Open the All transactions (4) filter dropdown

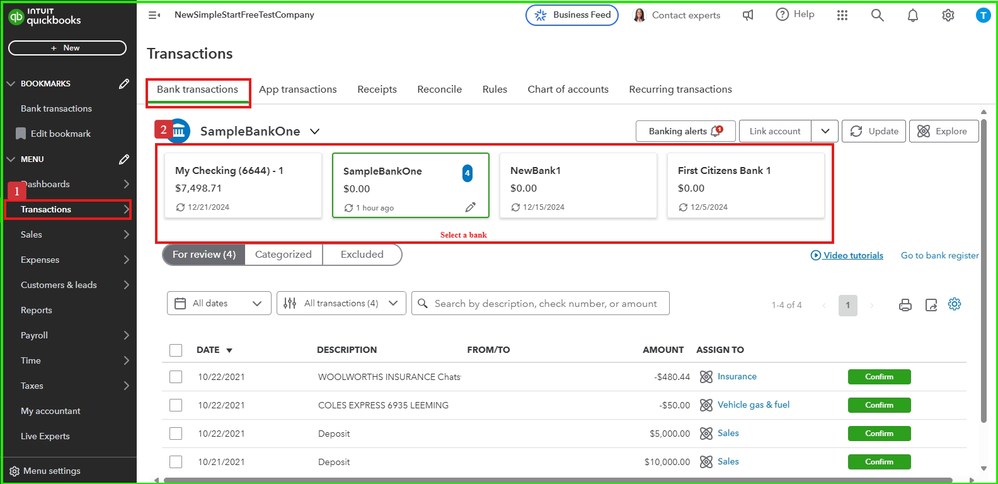pyautogui.click(x=341, y=304)
